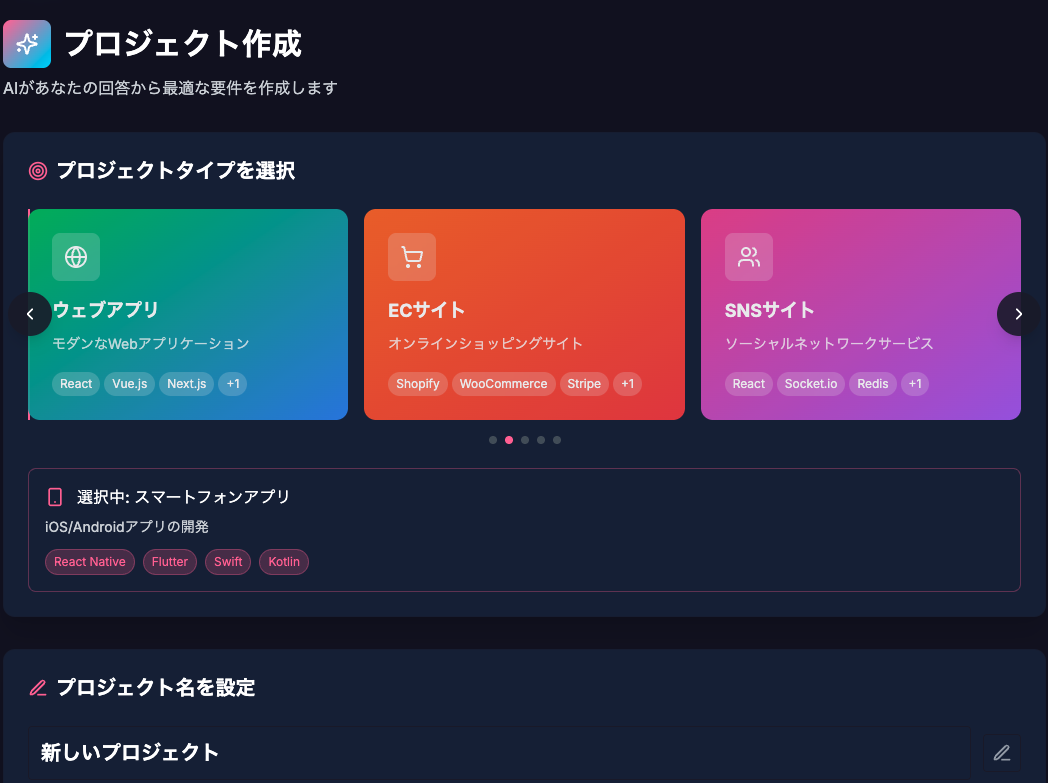This screenshot has width=1048, height=783.
Task: Click the shopping cart icon on ECサイト card
Action: 412,257
